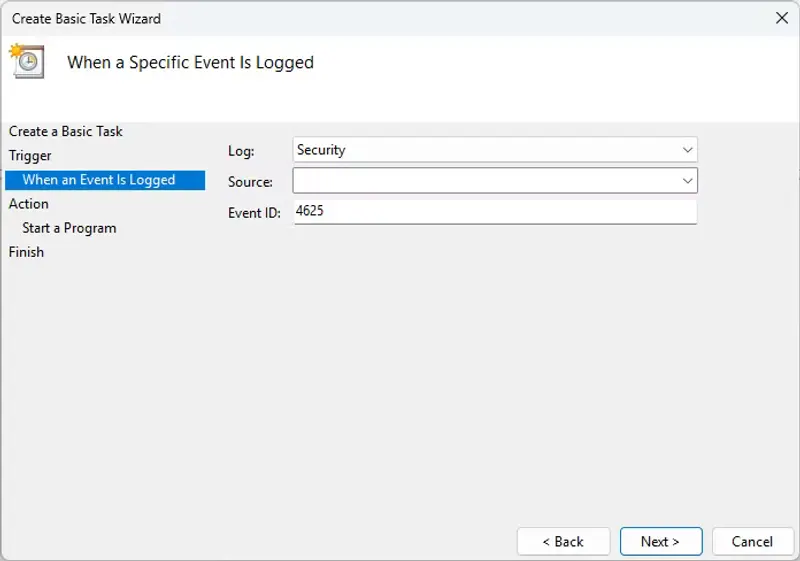800x561 pixels.
Task: Select the When an Event Is Logged step
Action: point(99,180)
